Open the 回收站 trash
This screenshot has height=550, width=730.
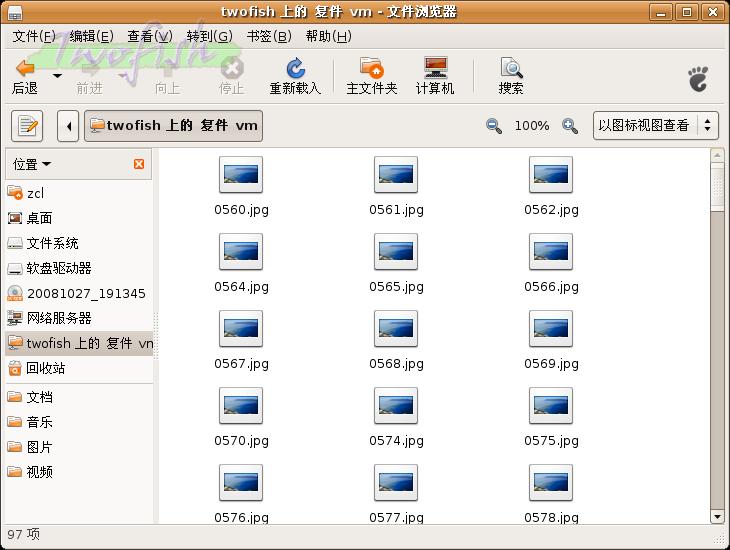tap(79, 368)
